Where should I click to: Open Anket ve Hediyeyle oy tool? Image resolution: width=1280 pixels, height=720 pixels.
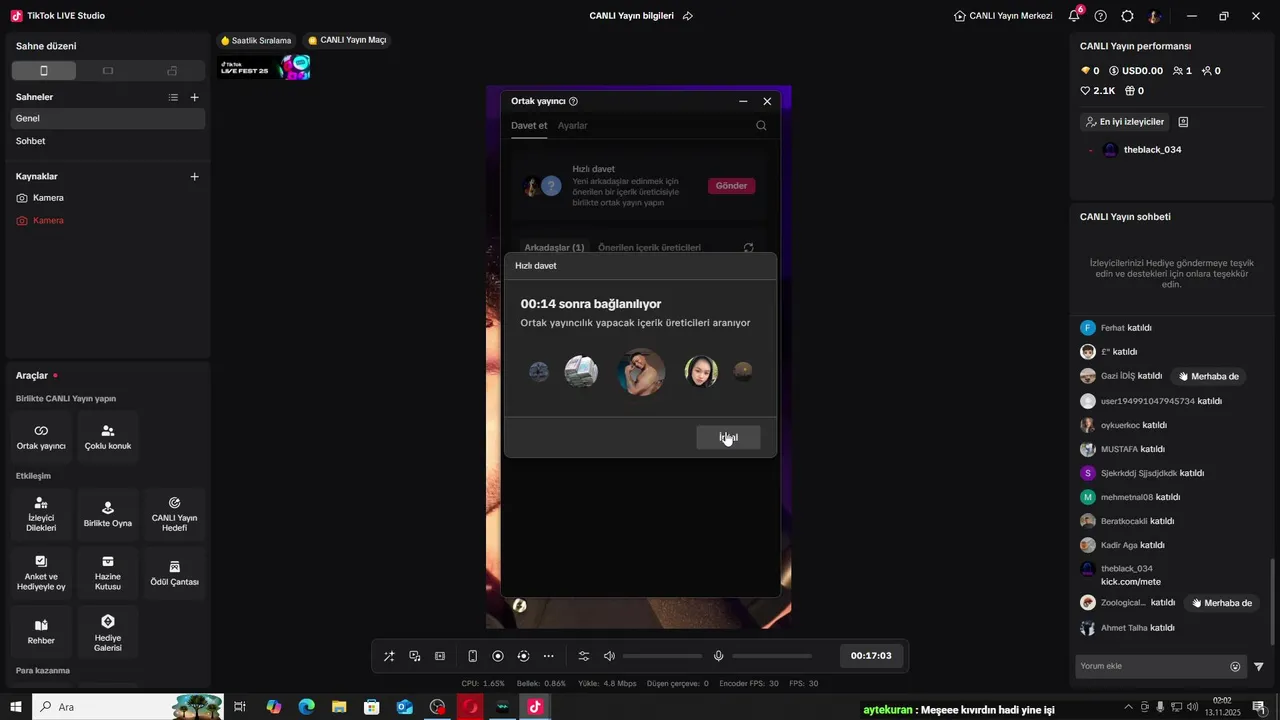click(41, 573)
